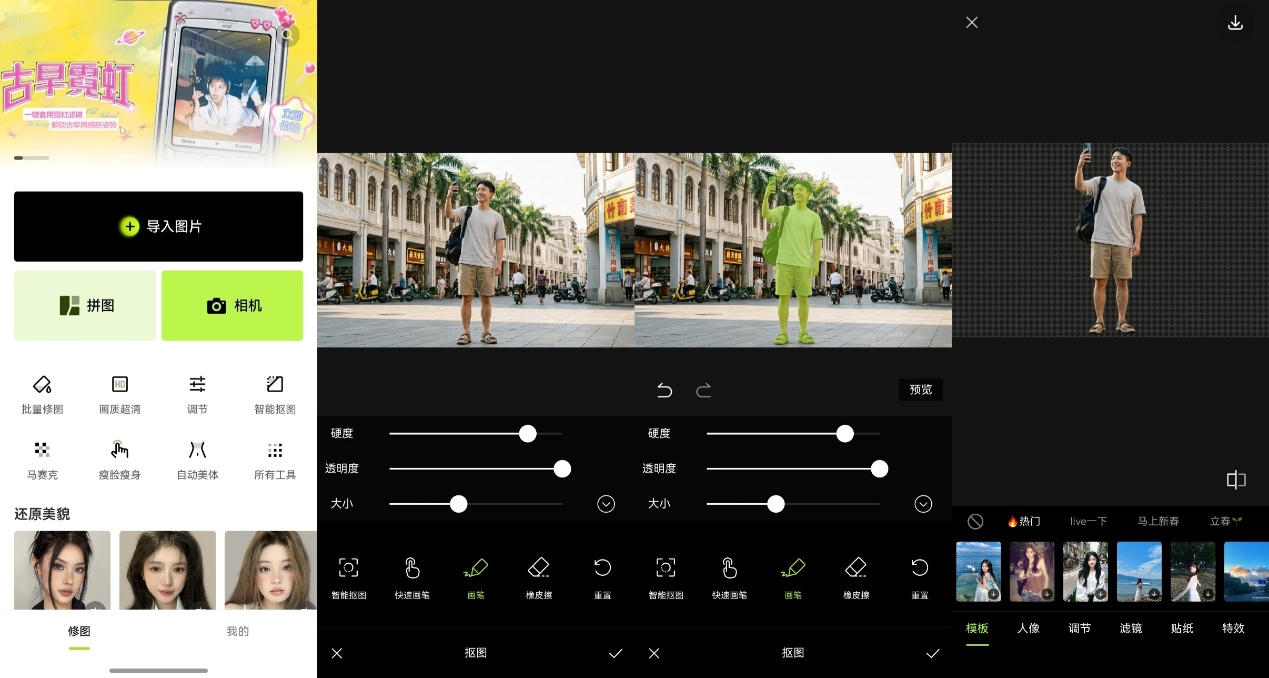Screen dimensions: 1269x678
Task: Adjust 硬度 slider in green-masked cutout screen
Action: pyautogui.click(x=792, y=433)
